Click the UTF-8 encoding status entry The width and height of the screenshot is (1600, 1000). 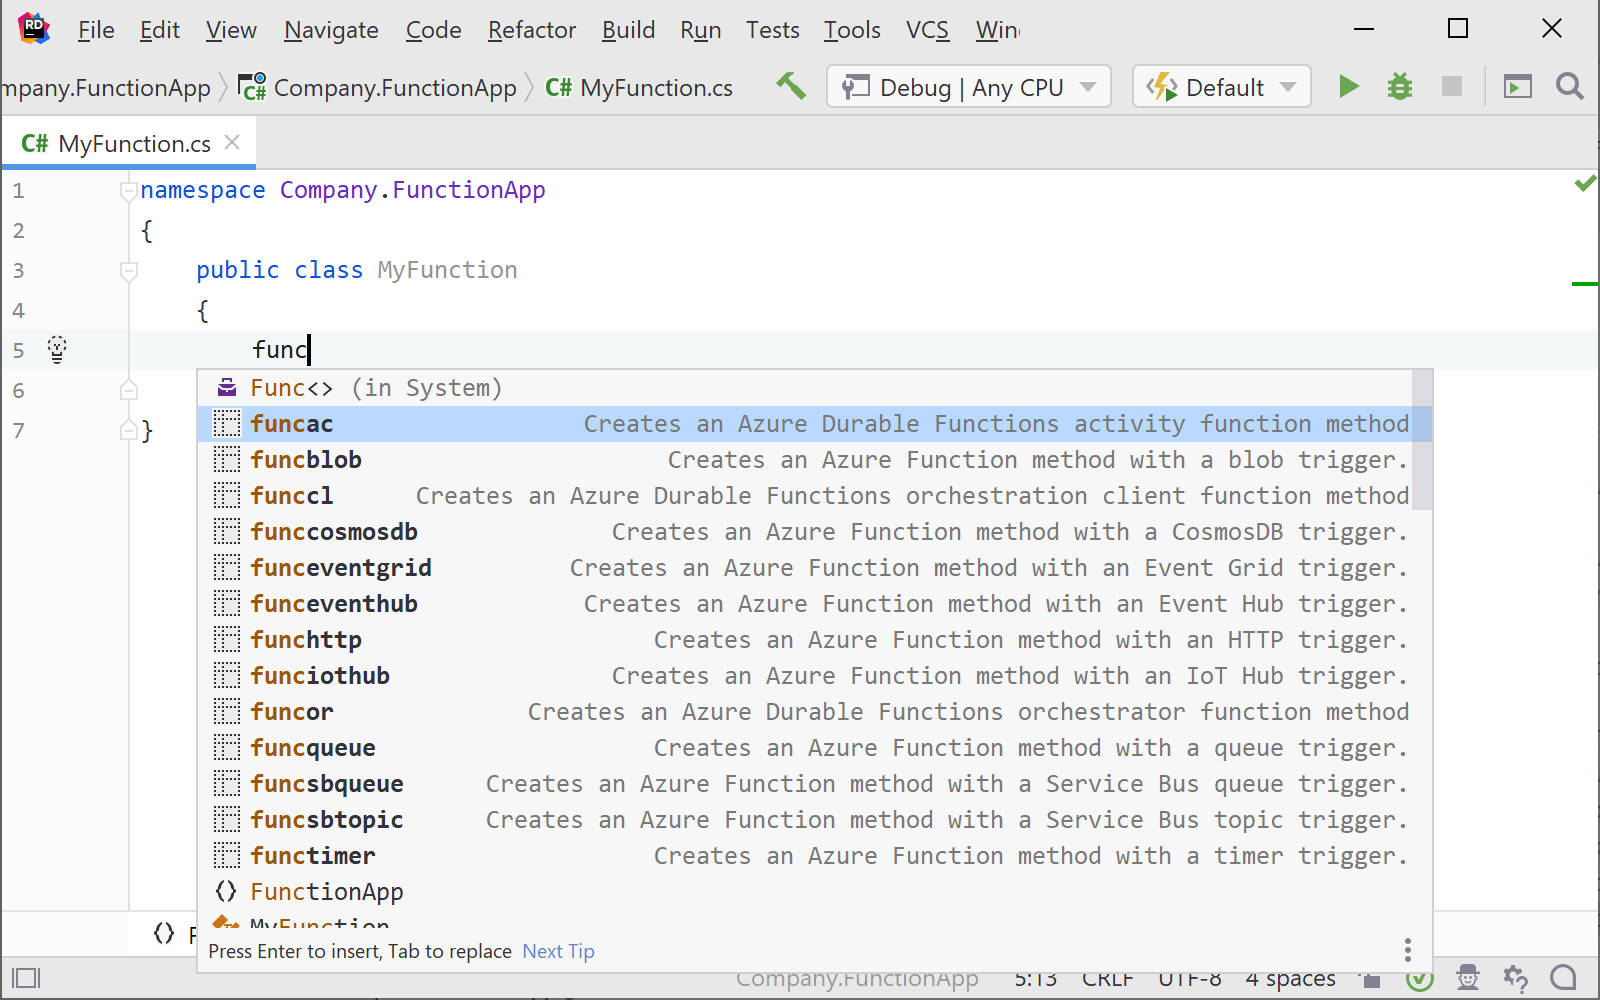point(1190,978)
